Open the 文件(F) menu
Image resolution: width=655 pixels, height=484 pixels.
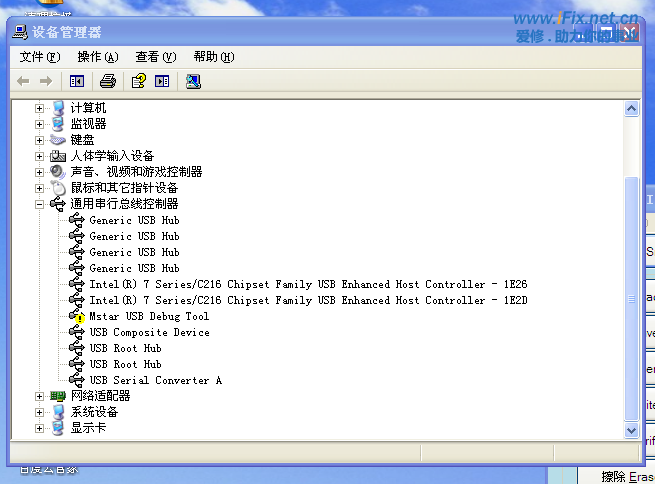[x=40, y=57]
